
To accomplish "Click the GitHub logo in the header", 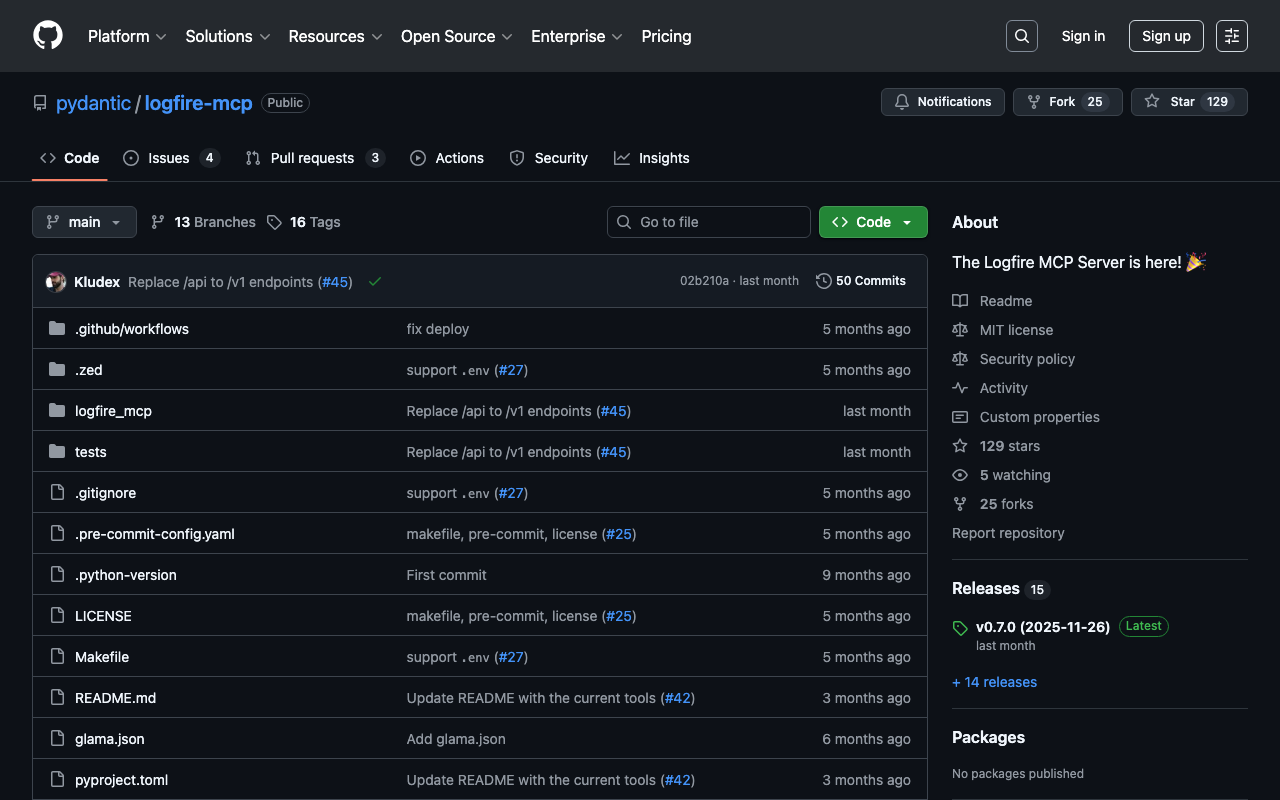I will coord(48,36).
